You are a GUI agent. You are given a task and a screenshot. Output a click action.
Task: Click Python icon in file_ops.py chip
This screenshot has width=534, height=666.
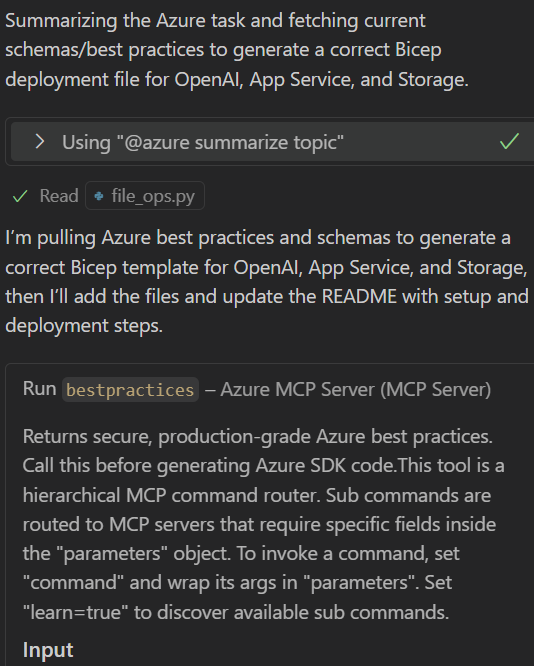tap(99, 196)
